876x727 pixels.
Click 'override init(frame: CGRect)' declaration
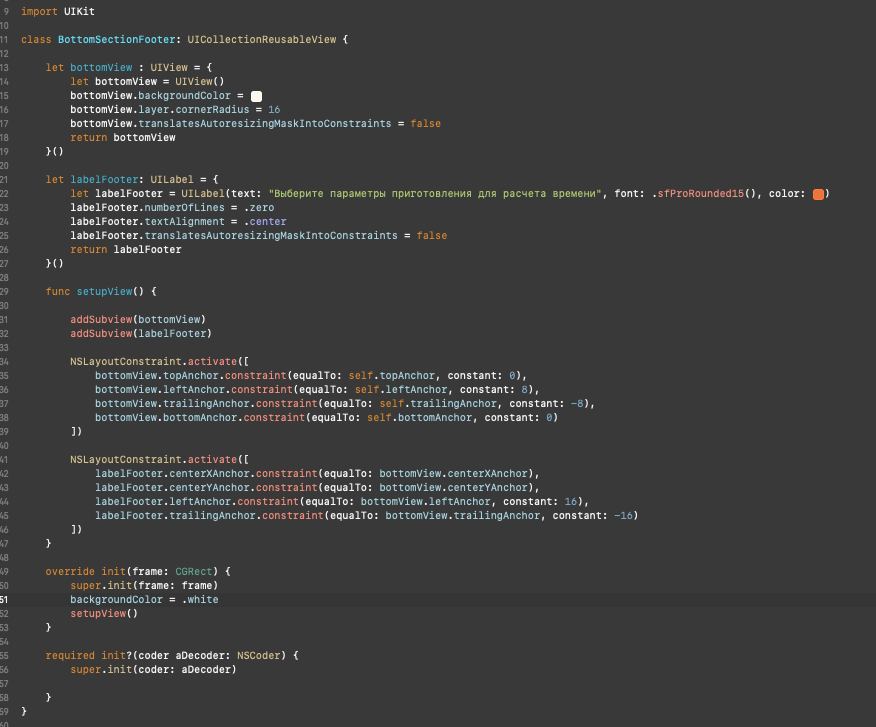(138, 572)
